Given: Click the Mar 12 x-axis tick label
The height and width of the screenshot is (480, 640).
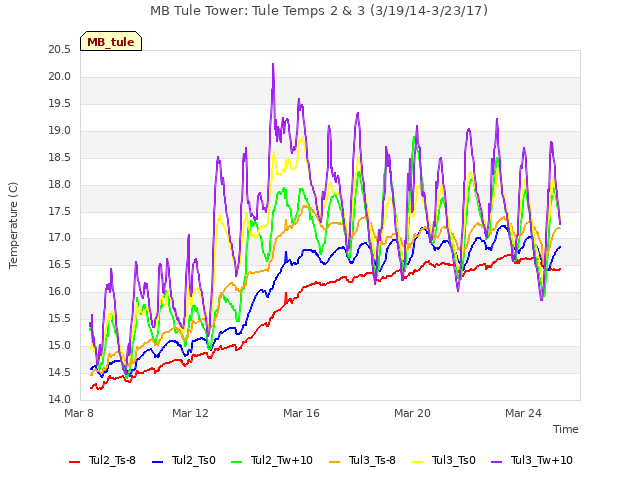Looking at the screenshot, I should tap(190, 413).
